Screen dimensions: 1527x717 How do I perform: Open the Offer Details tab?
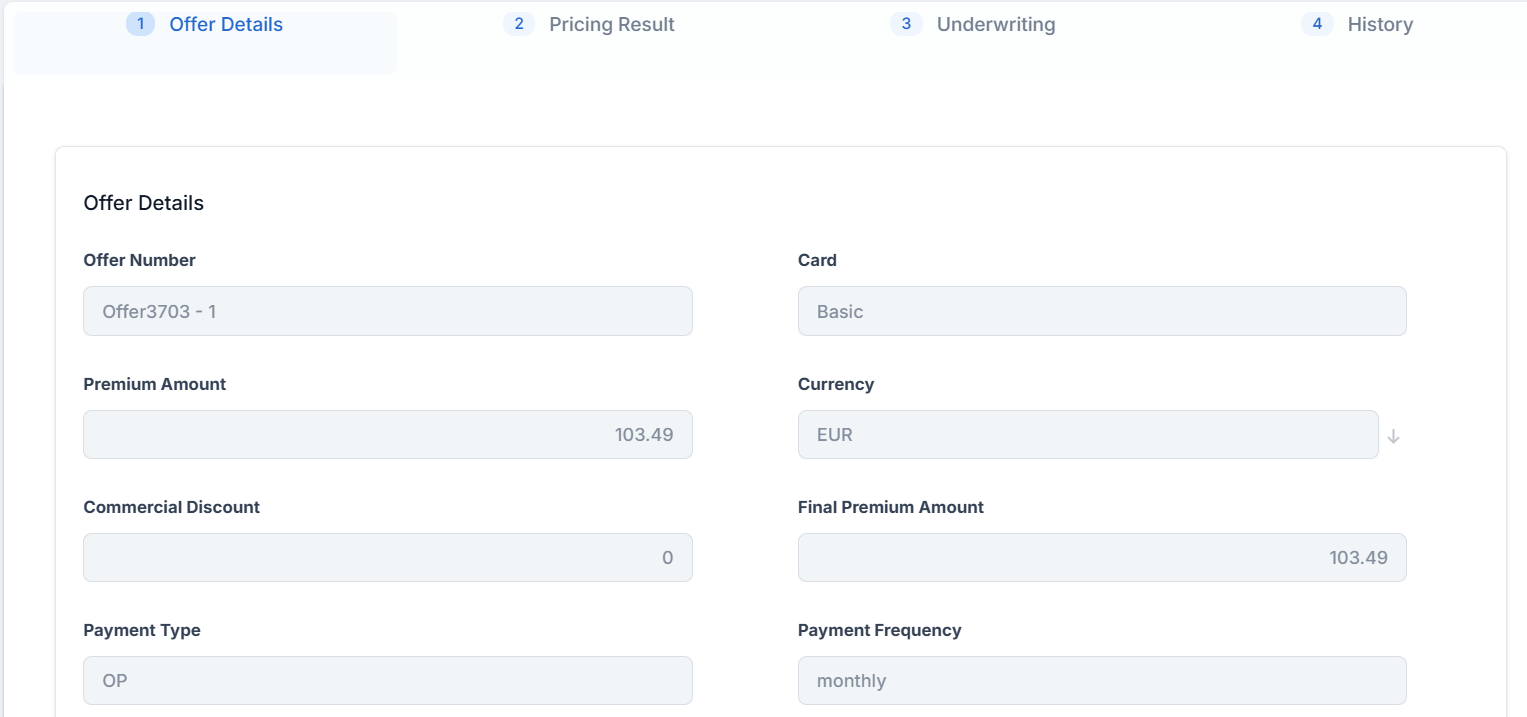pos(226,25)
